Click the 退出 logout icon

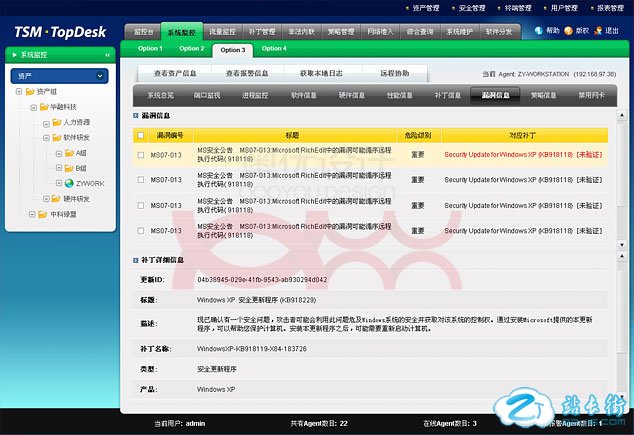[x=599, y=31]
